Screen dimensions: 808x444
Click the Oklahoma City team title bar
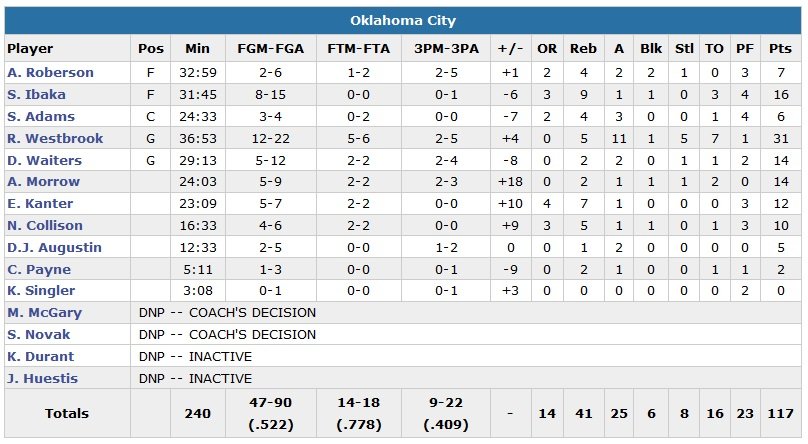[403, 20]
